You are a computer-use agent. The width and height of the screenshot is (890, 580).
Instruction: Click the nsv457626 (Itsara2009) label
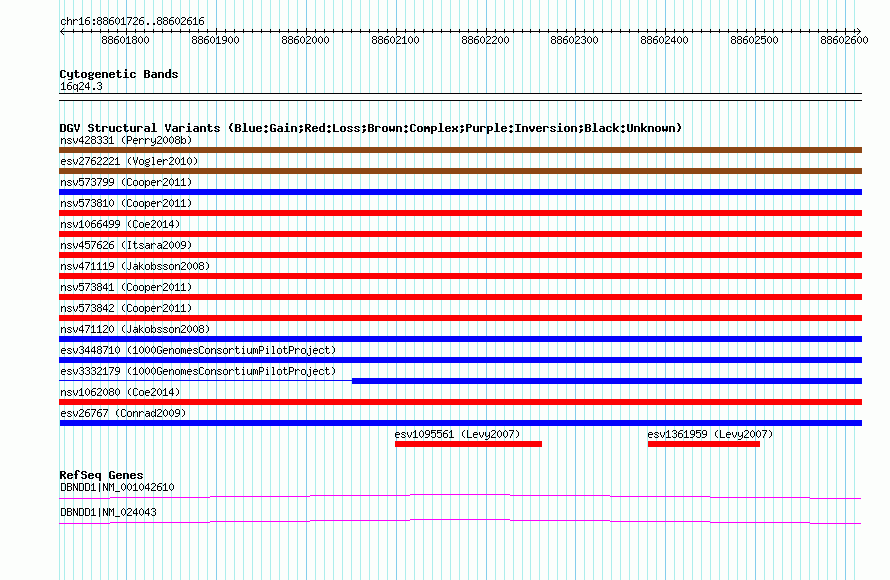point(126,245)
